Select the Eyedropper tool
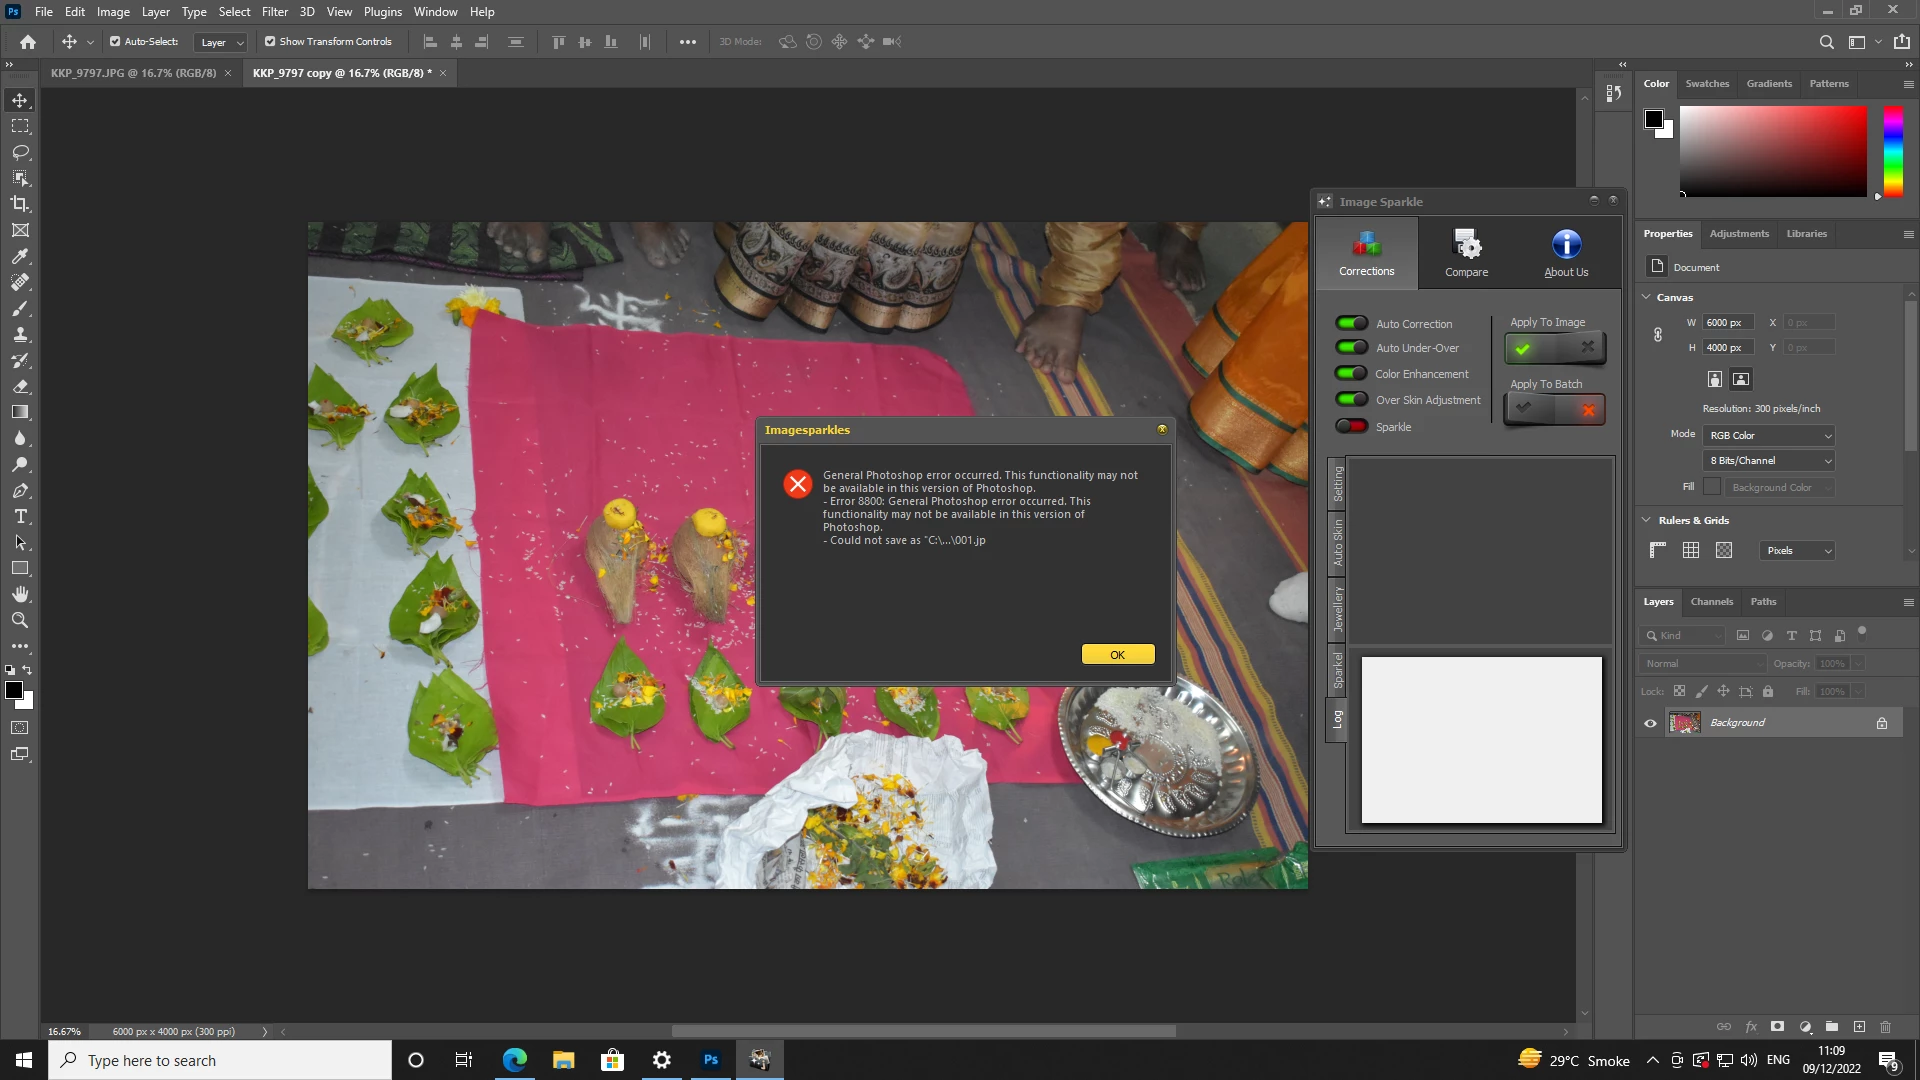The image size is (1920, 1080). [x=20, y=256]
